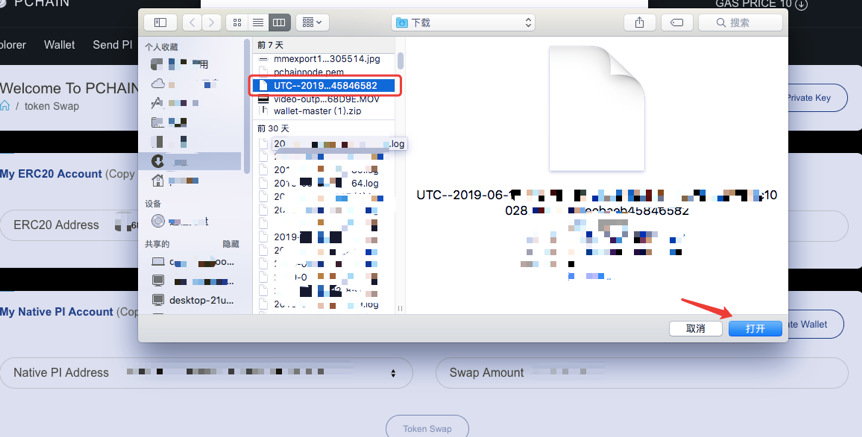
Task: Open the Wallet menu on PCHAIN page
Action: (x=59, y=45)
